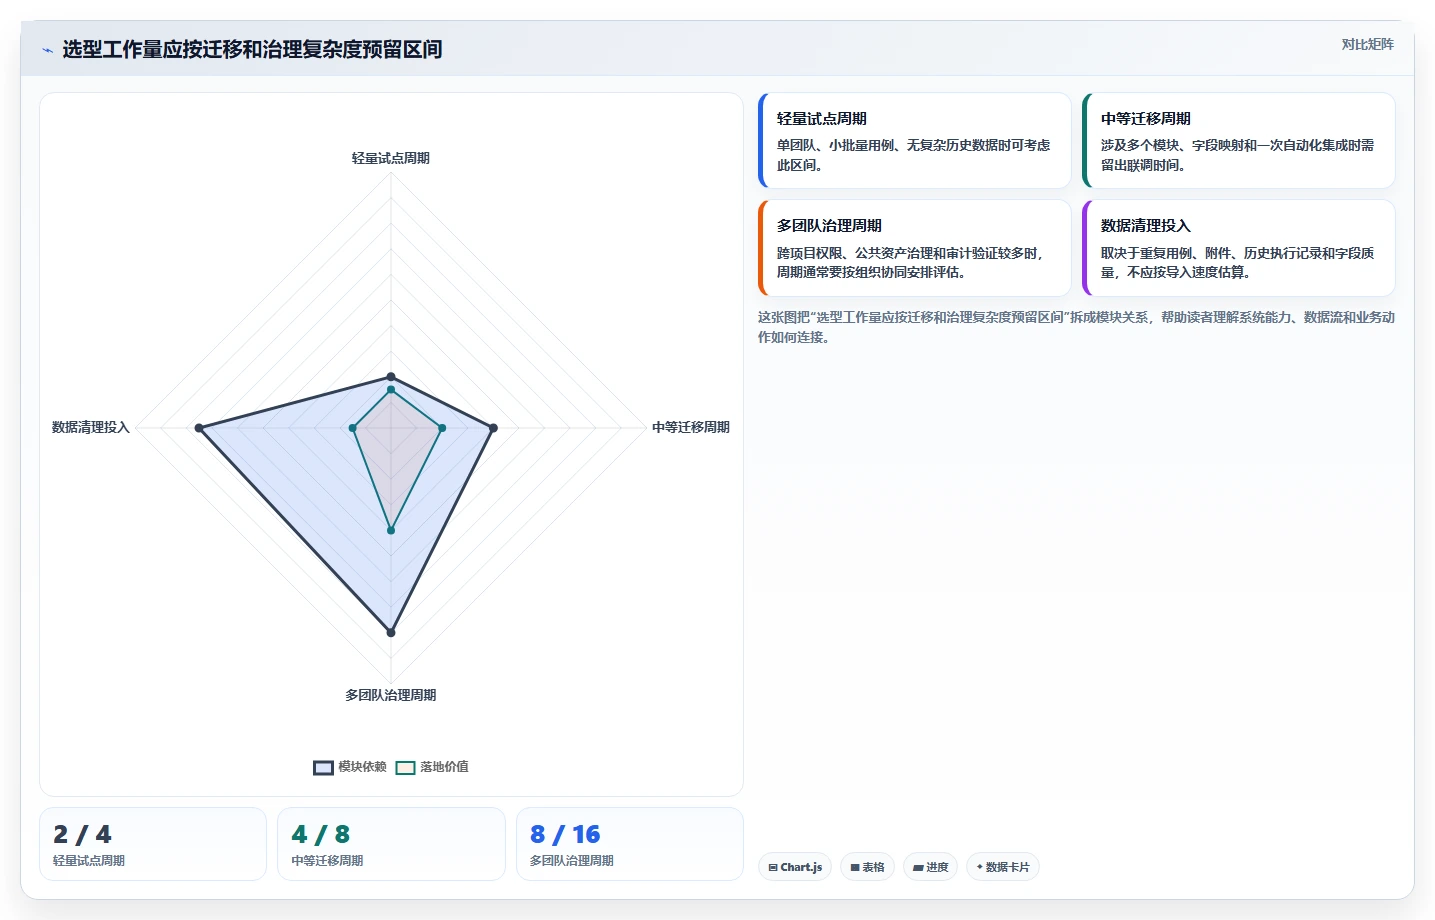Click the 模块依赖 data point on 数据清理投入 axis
Image resolution: width=1435 pixels, height=920 pixels.
[x=199, y=428]
